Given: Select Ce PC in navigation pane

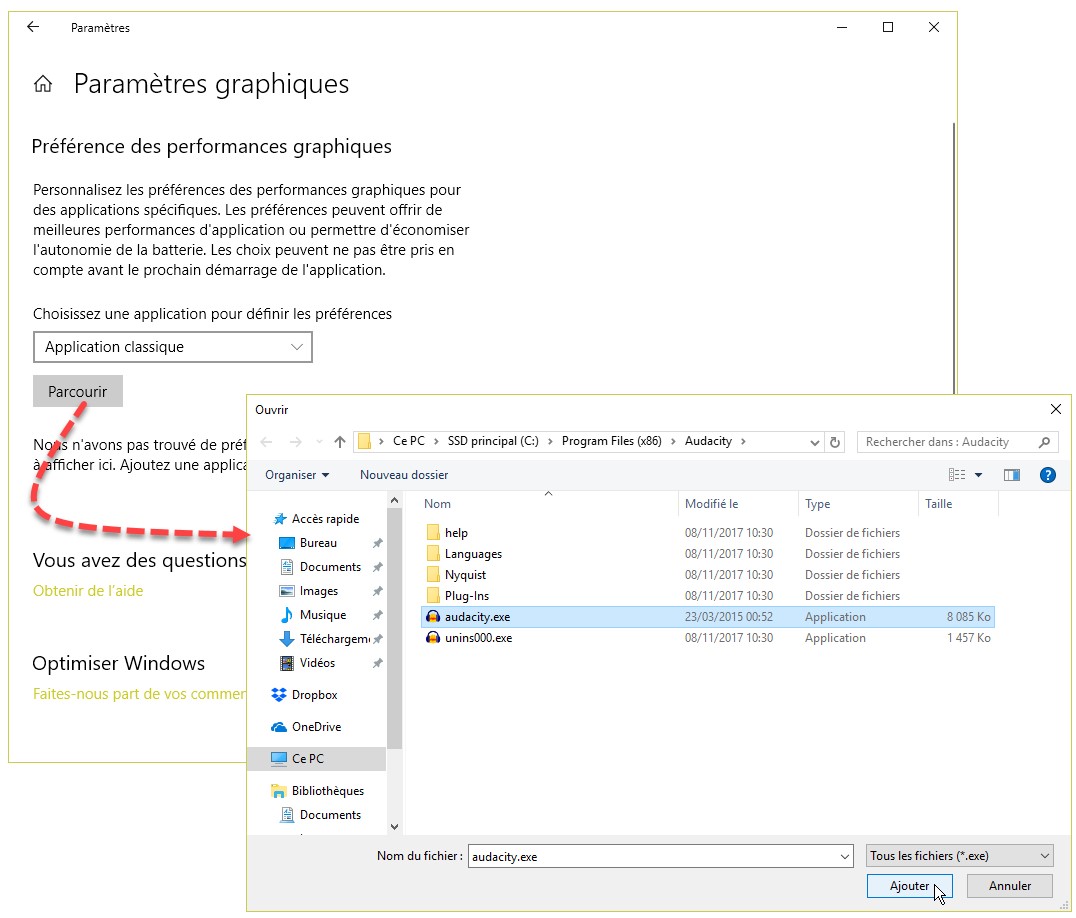Looking at the screenshot, I should [x=316, y=759].
